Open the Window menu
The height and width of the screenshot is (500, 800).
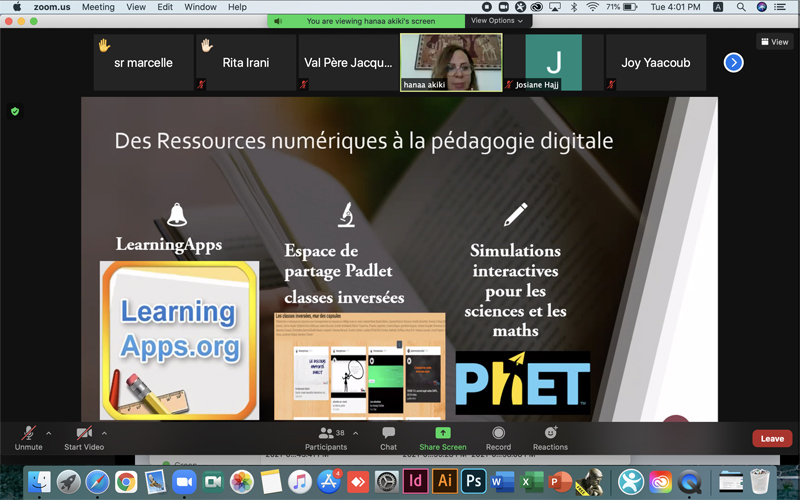click(x=200, y=7)
